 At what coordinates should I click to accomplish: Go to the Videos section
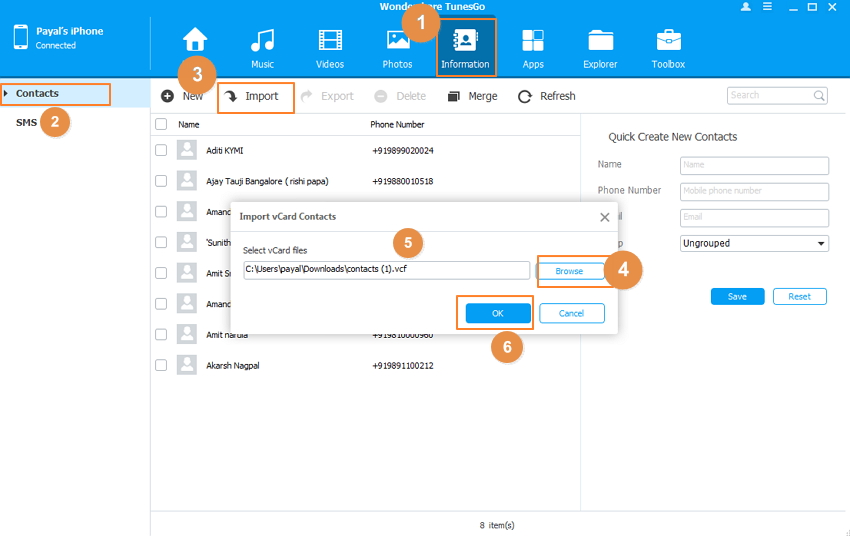coord(330,47)
